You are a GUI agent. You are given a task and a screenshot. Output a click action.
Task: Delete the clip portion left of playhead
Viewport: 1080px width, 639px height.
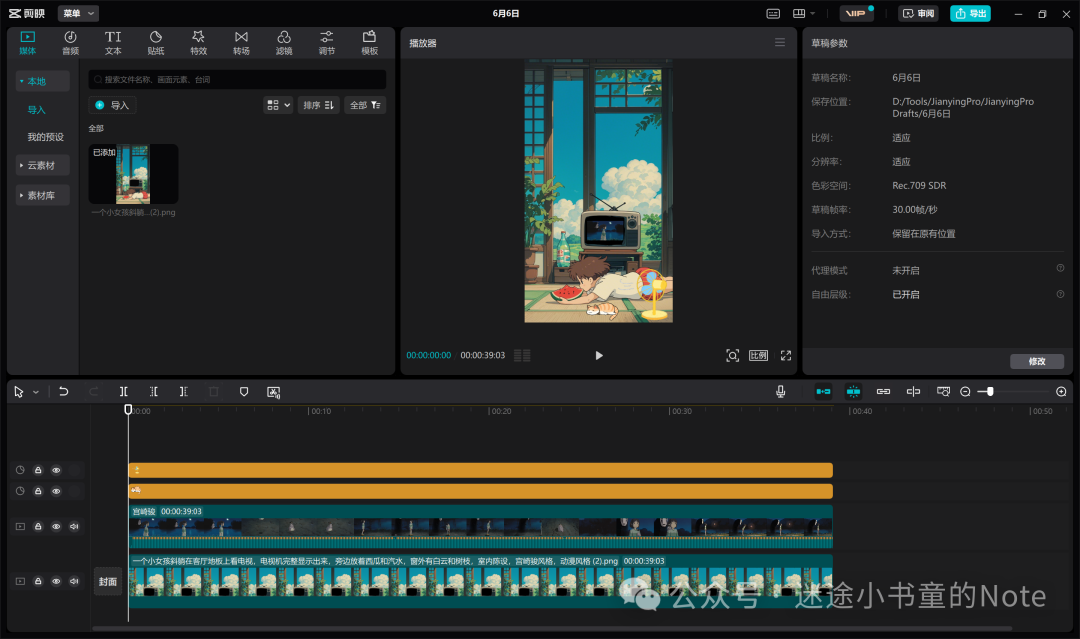pyautogui.click(x=154, y=392)
